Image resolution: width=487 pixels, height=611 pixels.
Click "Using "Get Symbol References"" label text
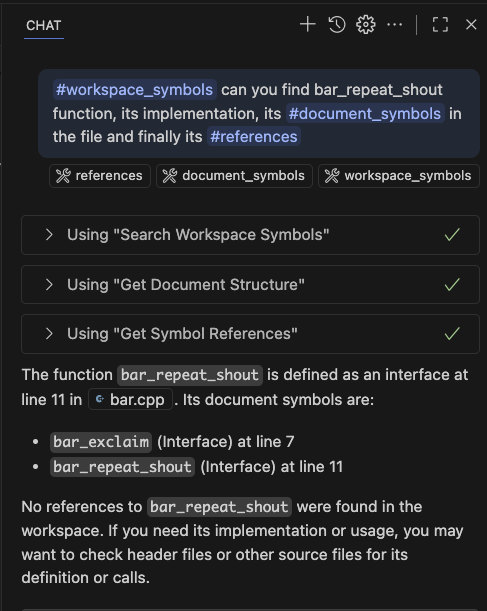[x=182, y=334]
